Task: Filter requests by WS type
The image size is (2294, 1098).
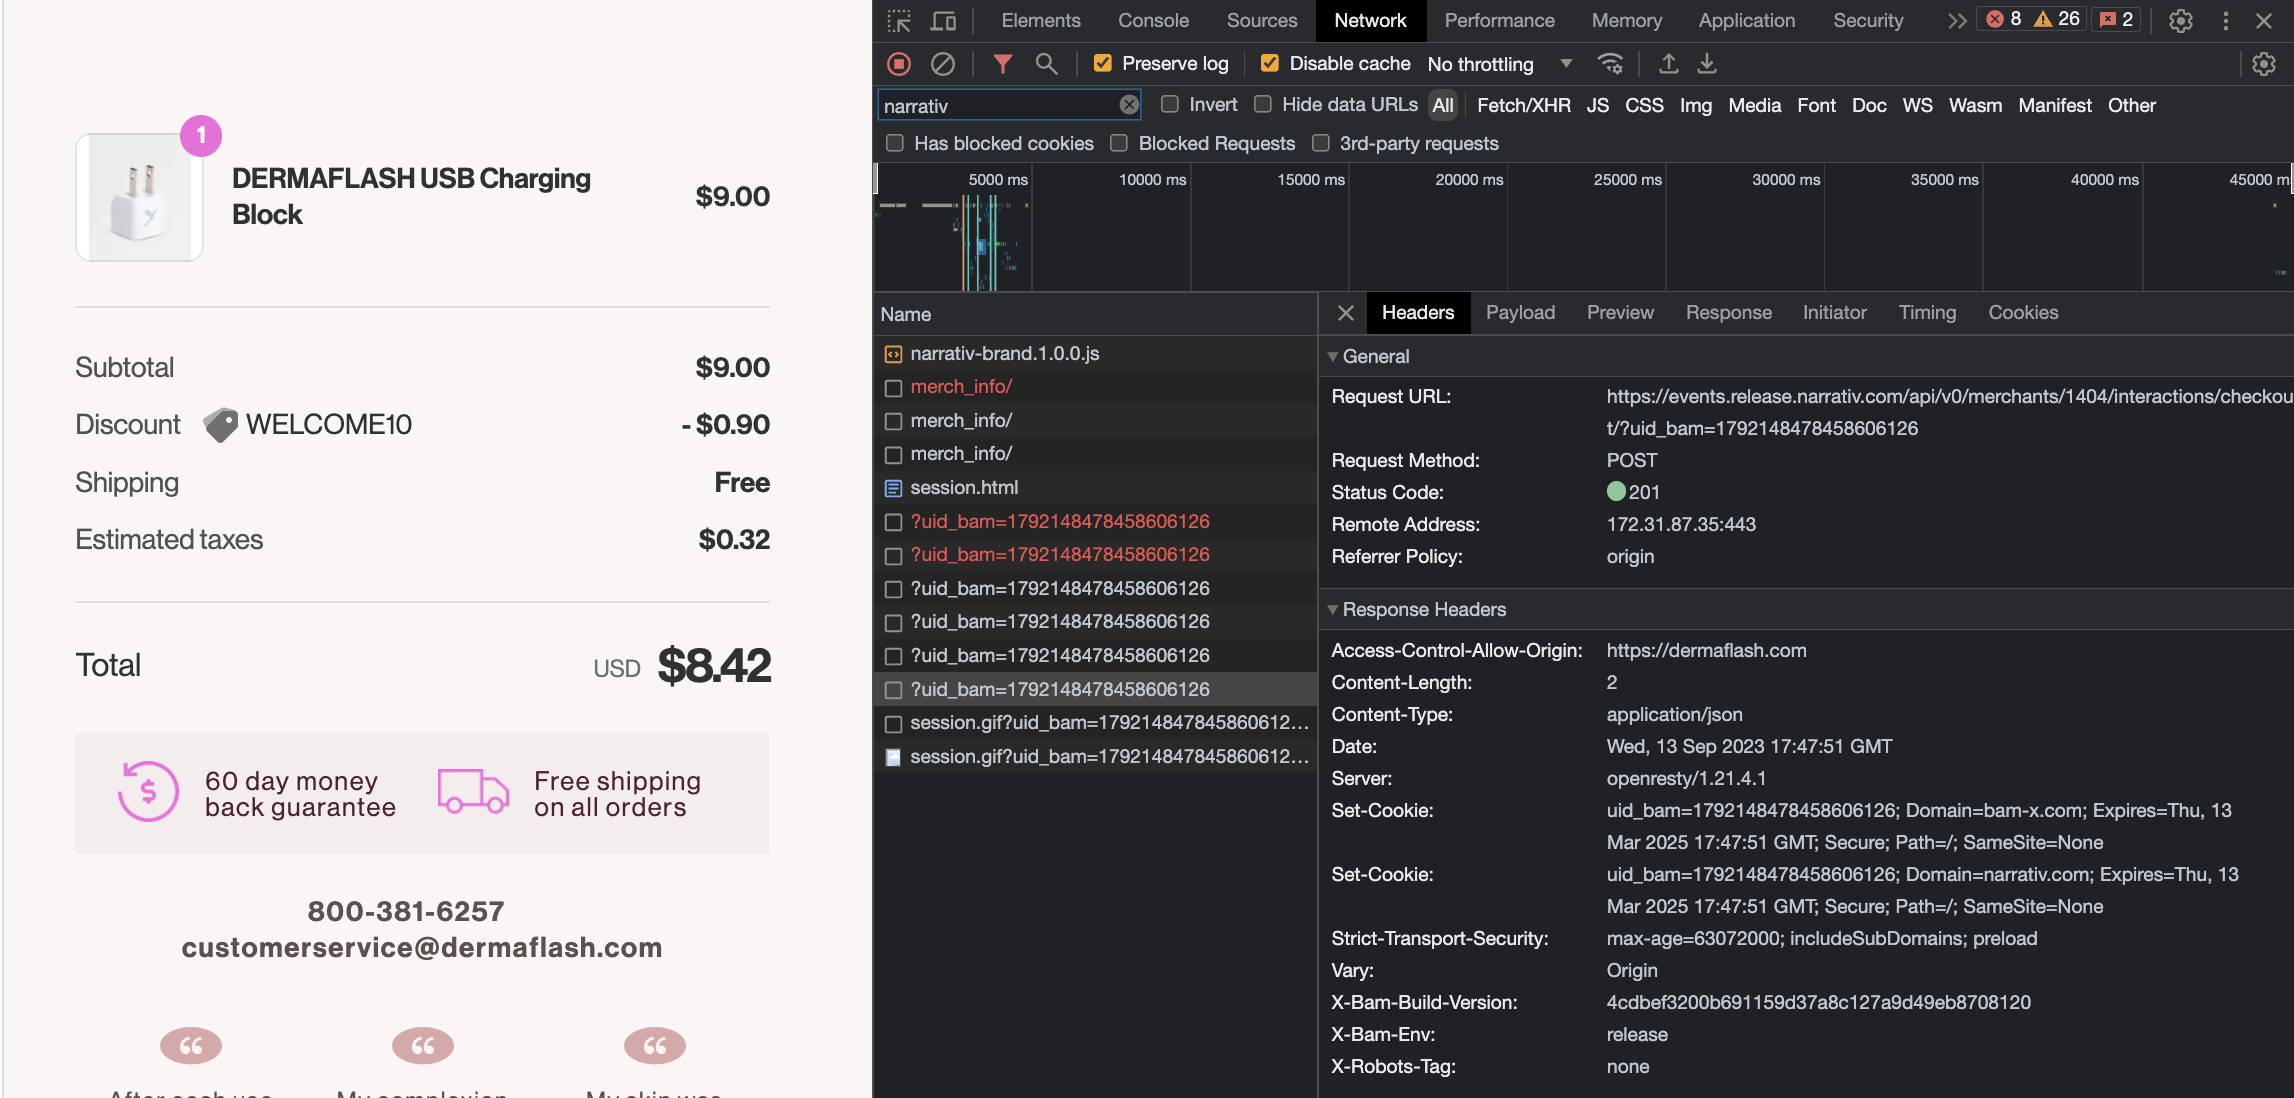Action: coord(1917,105)
